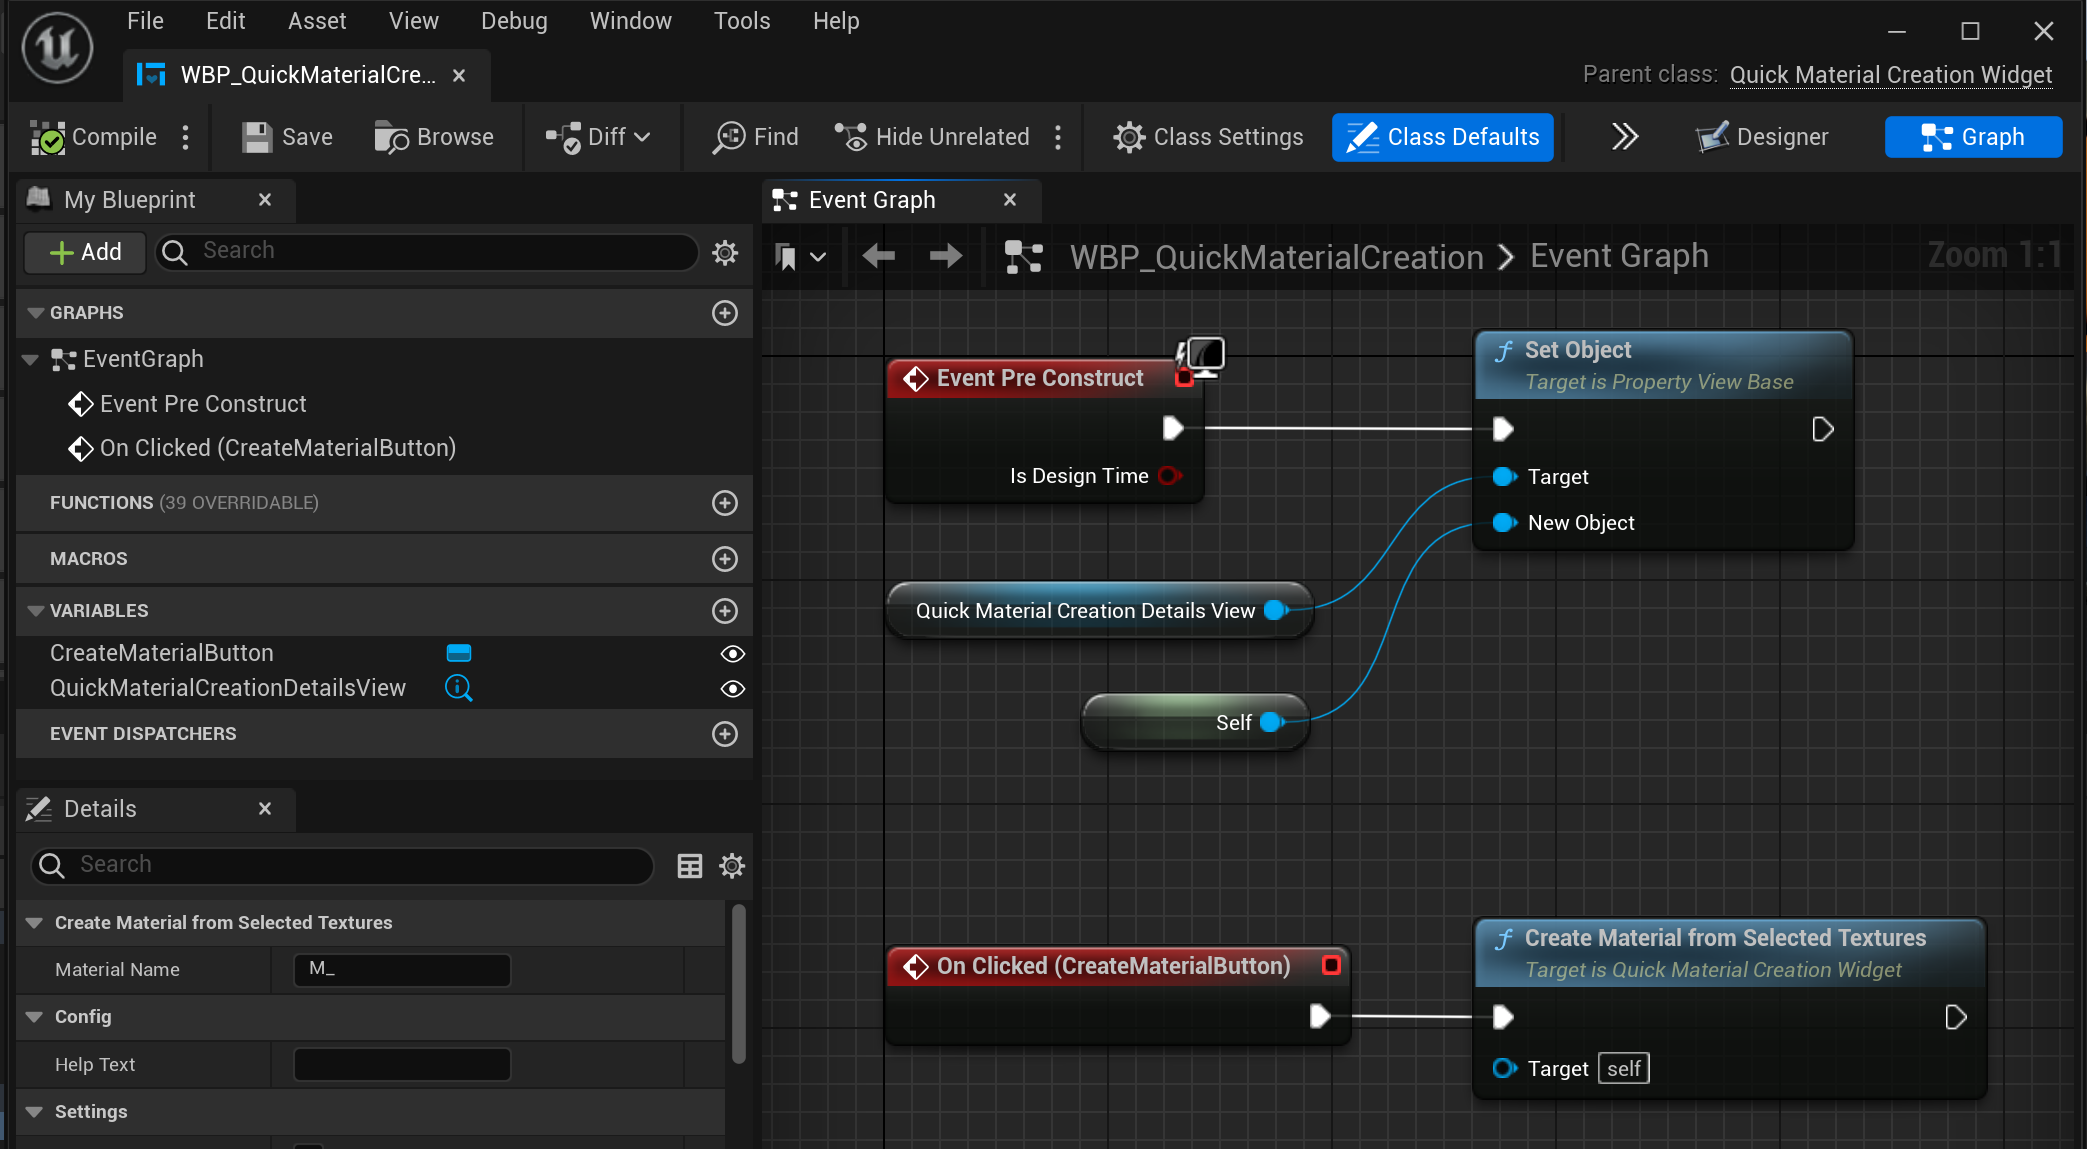Viewport: 2087px width, 1149px height.
Task: Switch to Designer mode
Action: click(x=1762, y=137)
